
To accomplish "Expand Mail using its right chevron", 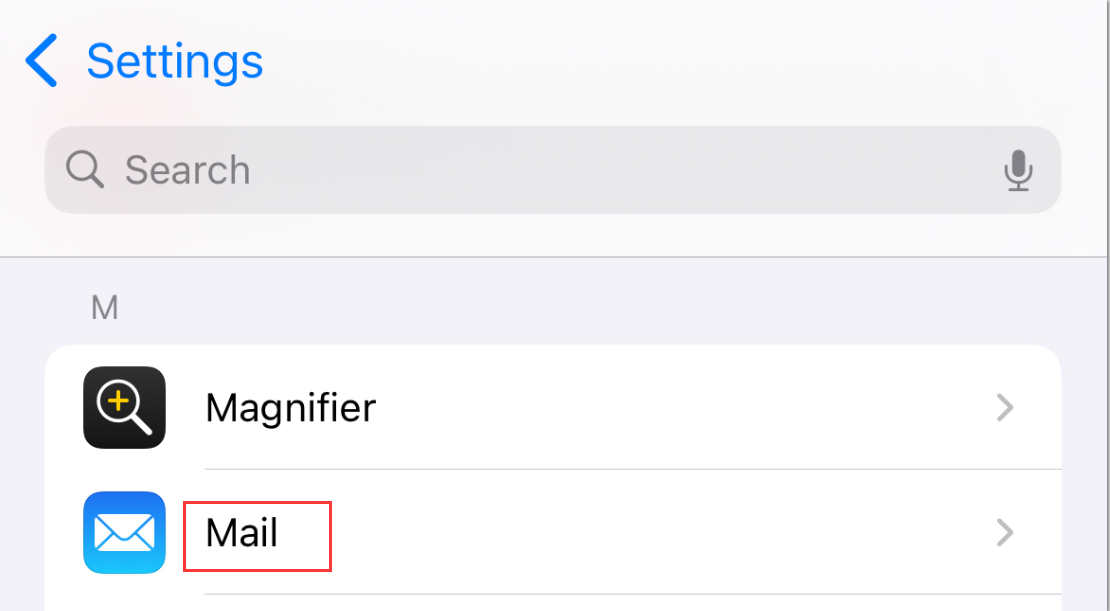I will pyautogui.click(x=1005, y=533).
